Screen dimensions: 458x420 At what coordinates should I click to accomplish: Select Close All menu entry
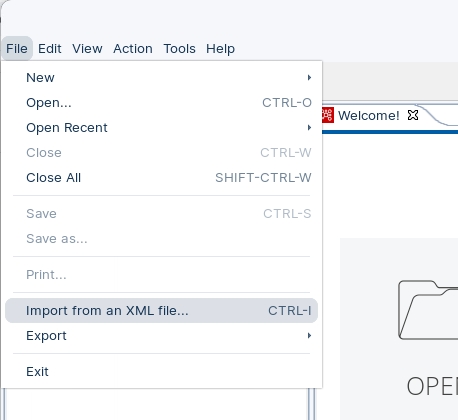click(162, 178)
